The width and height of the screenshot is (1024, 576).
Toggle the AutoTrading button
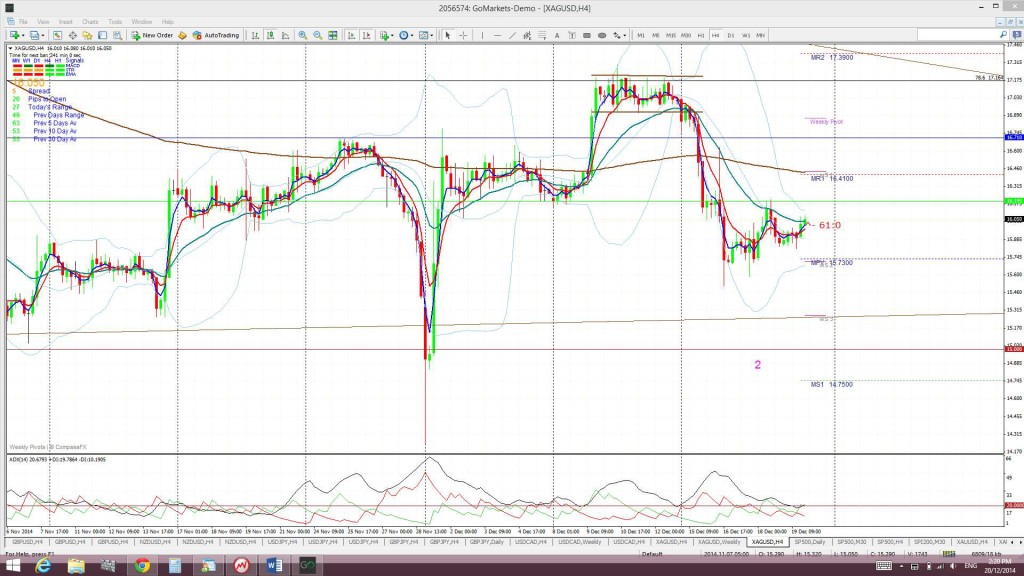(216, 35)
